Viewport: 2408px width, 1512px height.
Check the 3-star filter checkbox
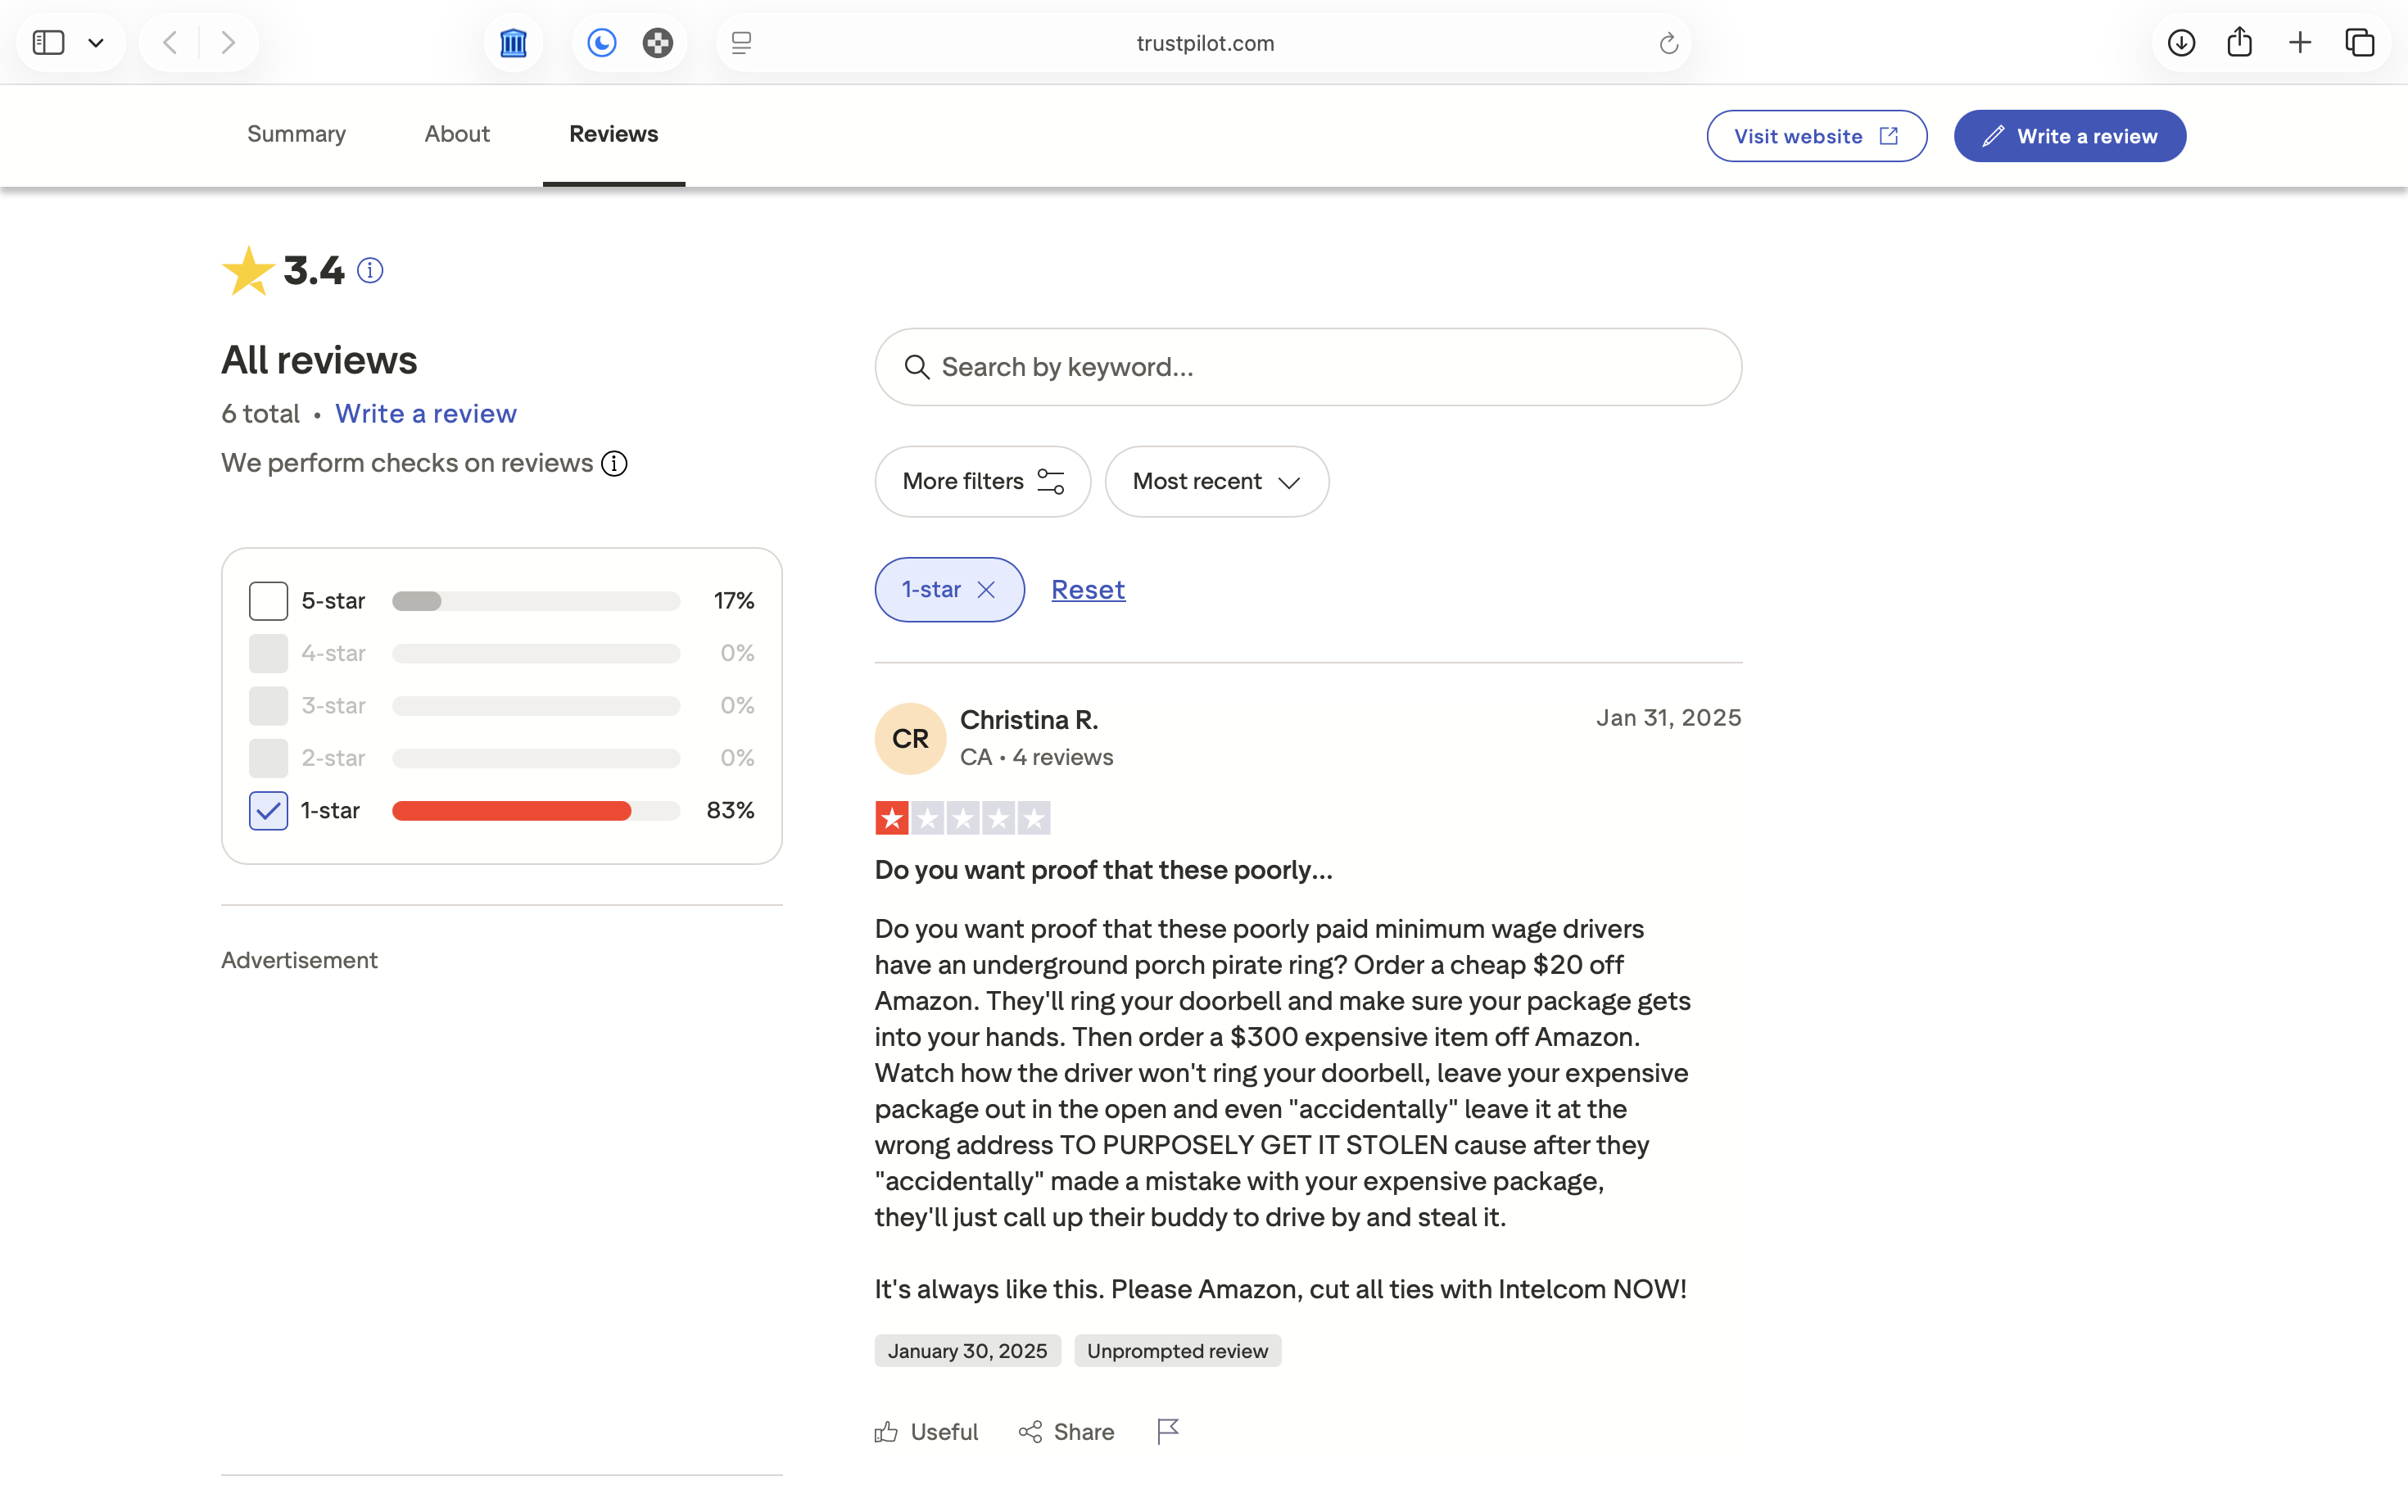[267, 705]
